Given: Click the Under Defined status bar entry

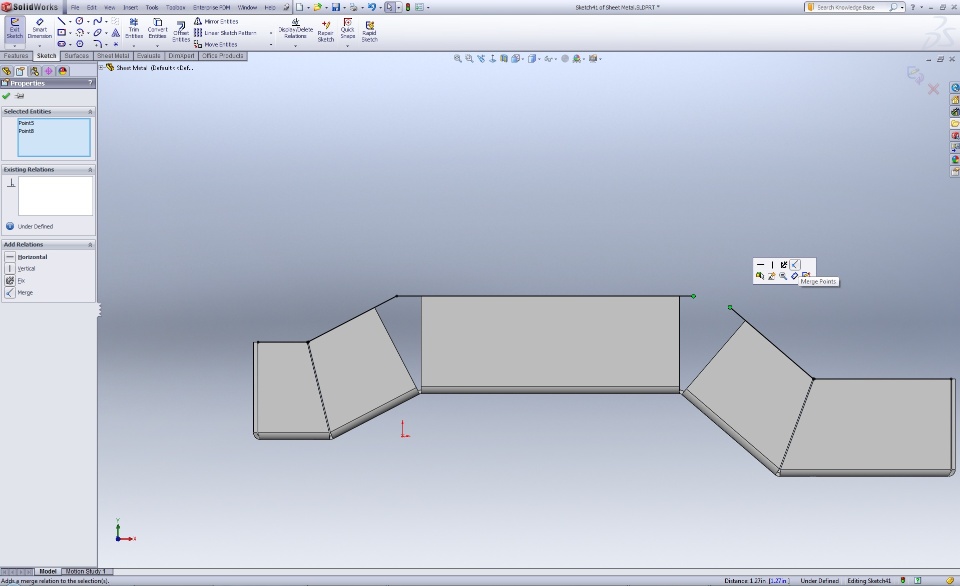Looking at the screenshot, I should [x=820, y=580].
